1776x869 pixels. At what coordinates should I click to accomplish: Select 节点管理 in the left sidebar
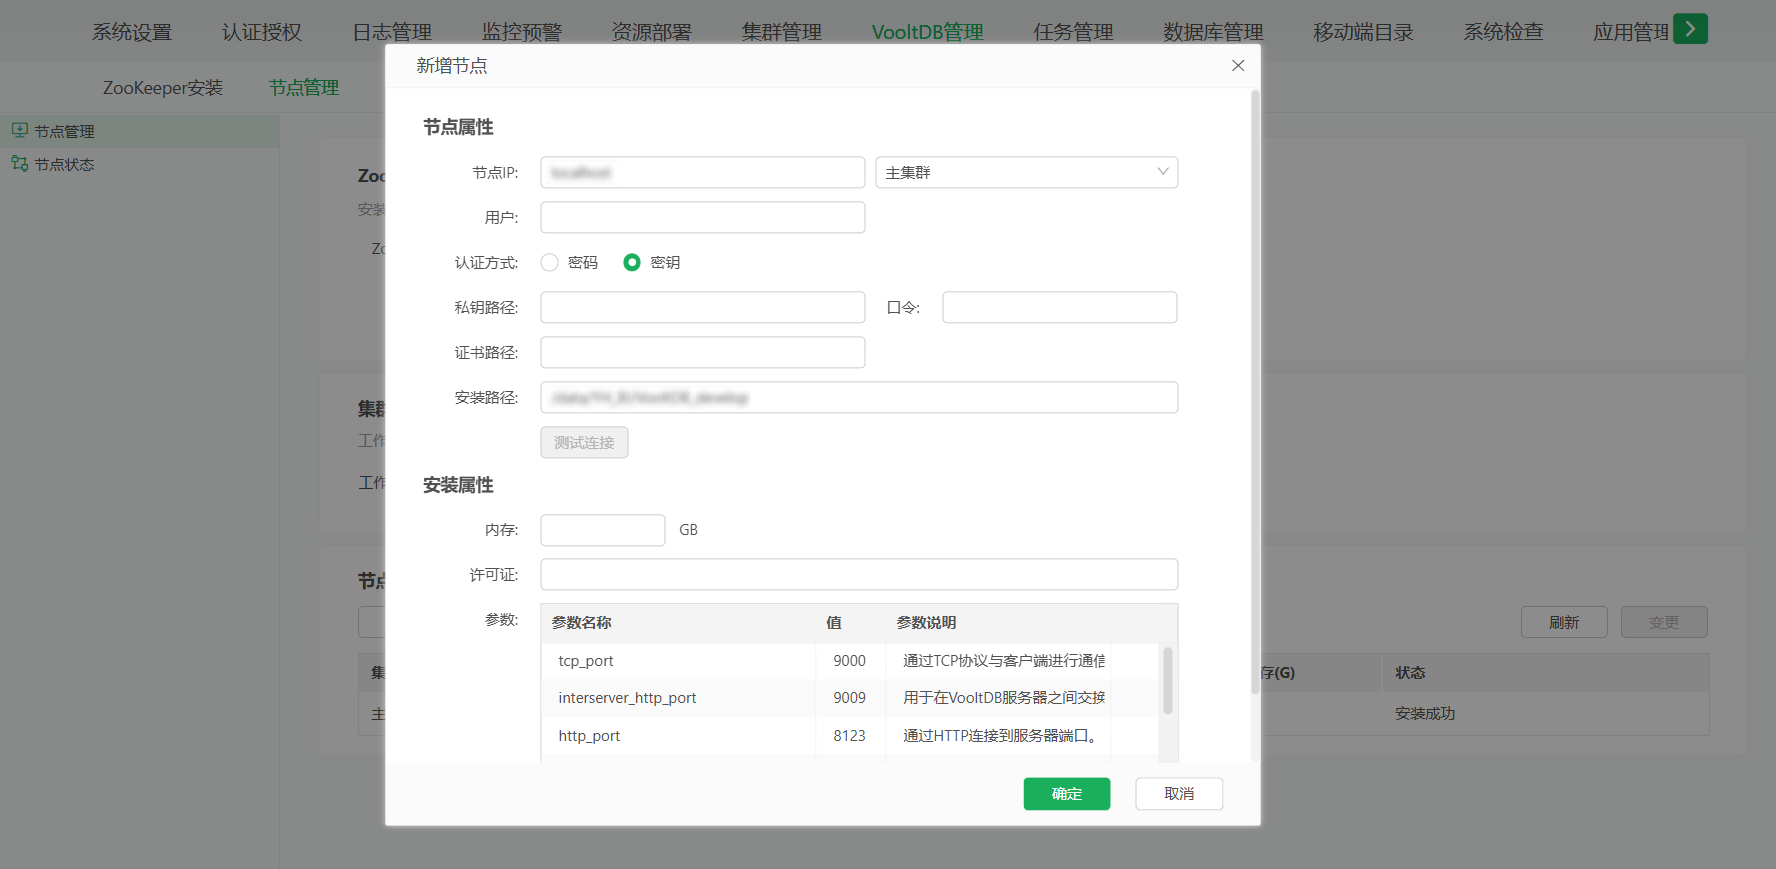point(139,131)
